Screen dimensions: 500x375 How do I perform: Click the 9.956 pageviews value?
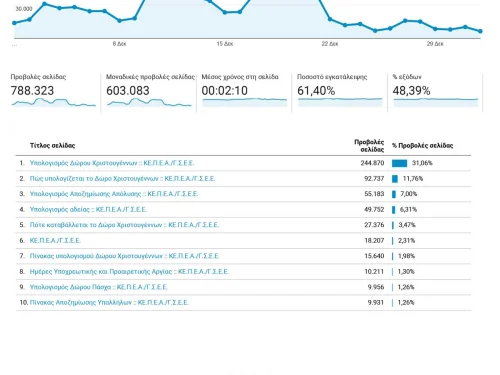tap(376, 287)
